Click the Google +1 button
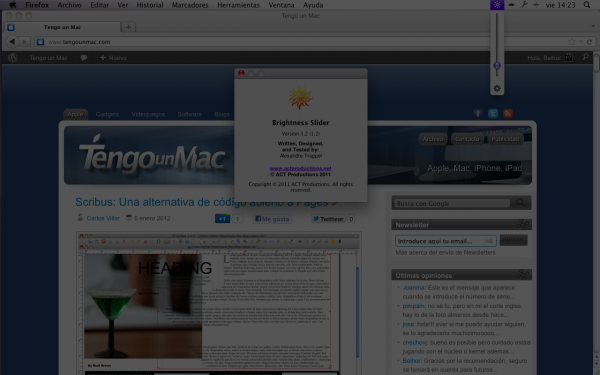 (222, 218)
